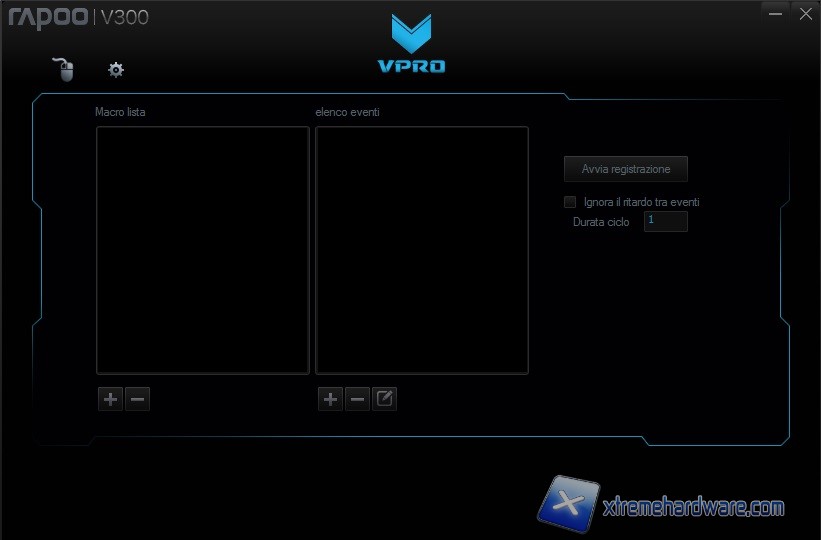Screen dimensions: 821x540
Task: Open the gear settings icon
Action: (x=116, y=70)
